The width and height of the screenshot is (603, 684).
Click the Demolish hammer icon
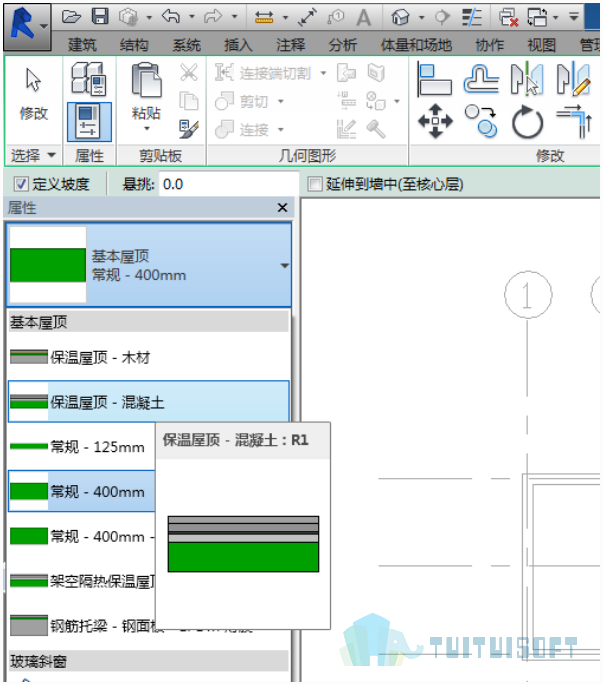[x=376, y=129]
